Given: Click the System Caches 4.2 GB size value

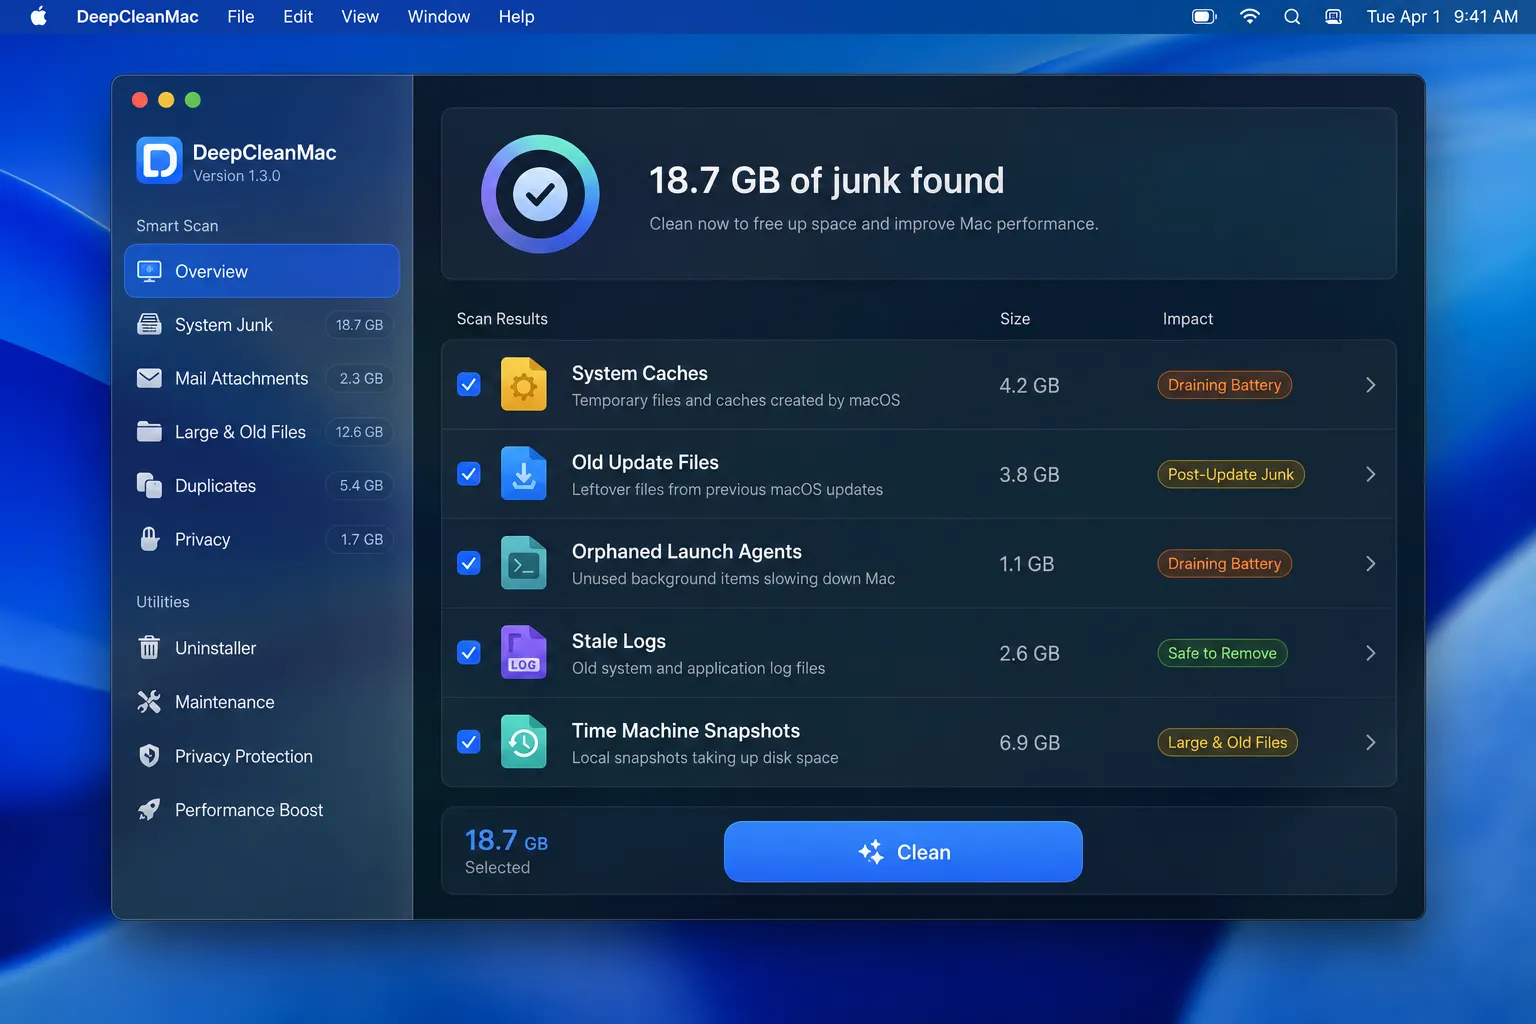Looking at the screenshot, I should (x=1029, y=385).
